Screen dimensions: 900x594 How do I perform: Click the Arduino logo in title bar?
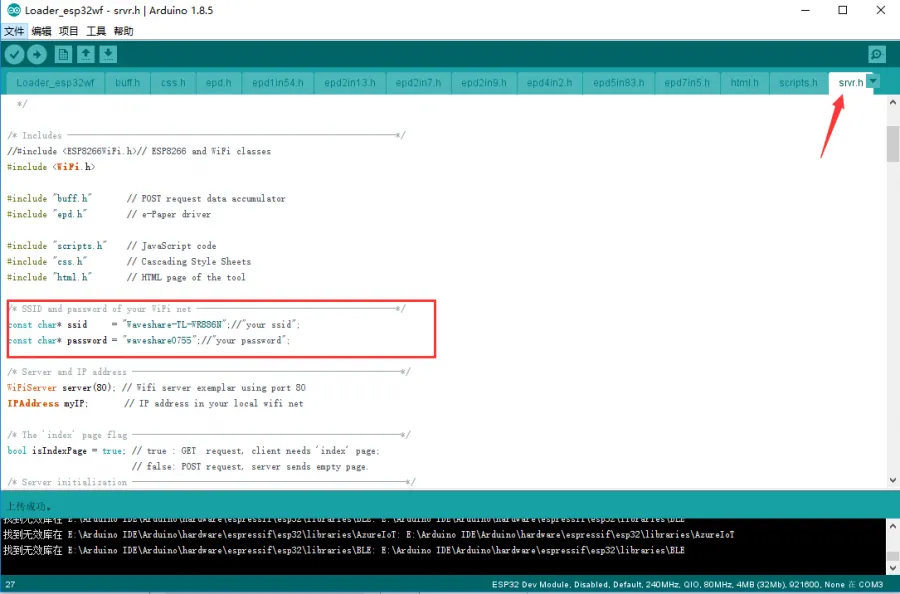tap(11, 10)
